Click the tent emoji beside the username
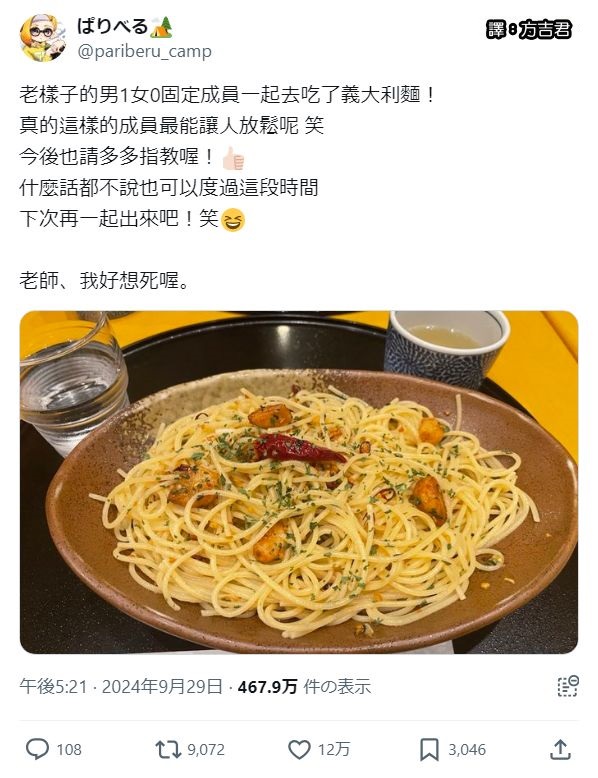The width and height of the screenshot is (598, 778). pyautogui.click(x=162, y=27)
